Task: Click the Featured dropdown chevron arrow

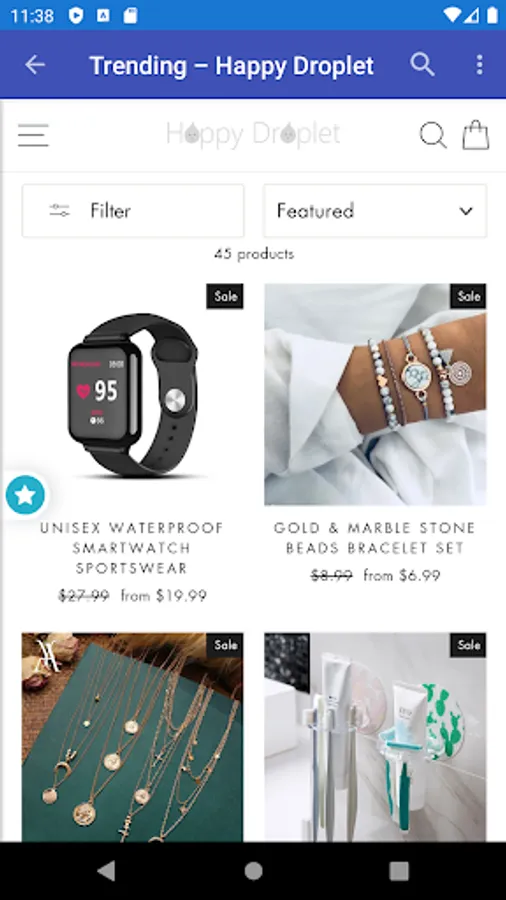Action: point(466,211)
